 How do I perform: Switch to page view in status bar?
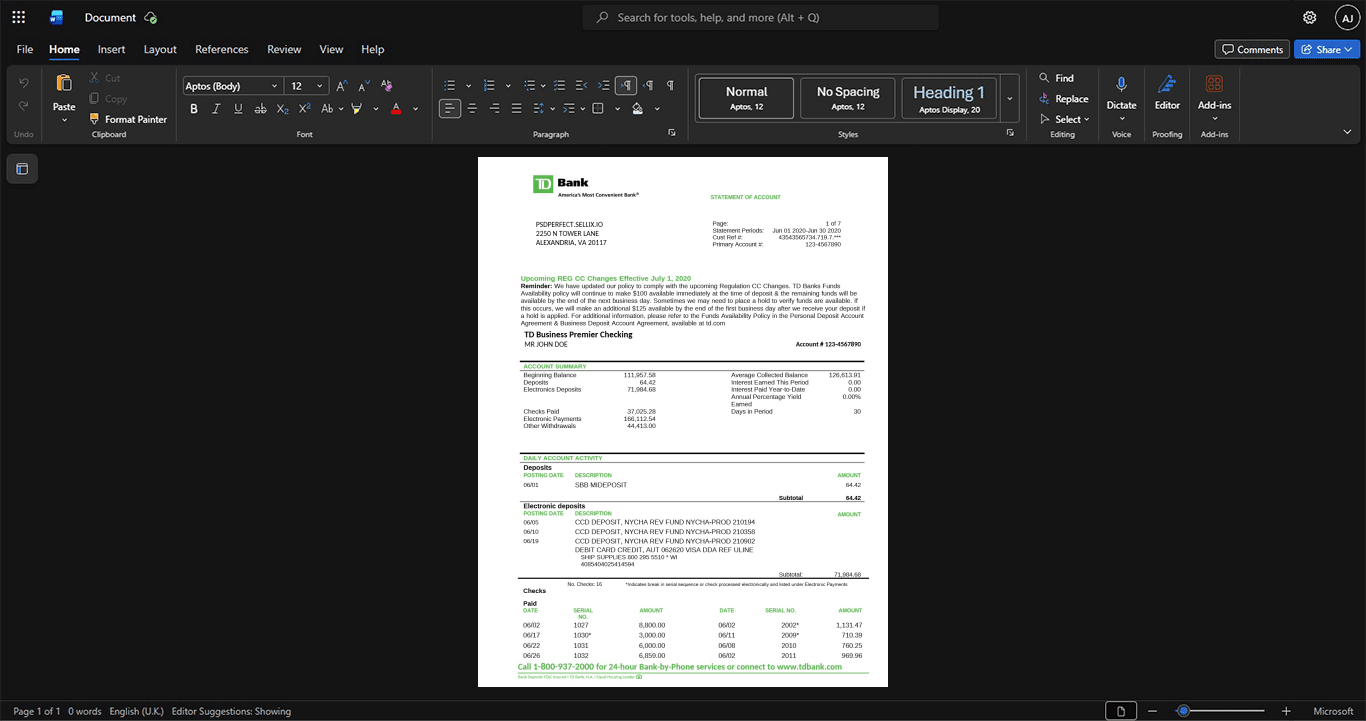click(x=1121, y=711)
